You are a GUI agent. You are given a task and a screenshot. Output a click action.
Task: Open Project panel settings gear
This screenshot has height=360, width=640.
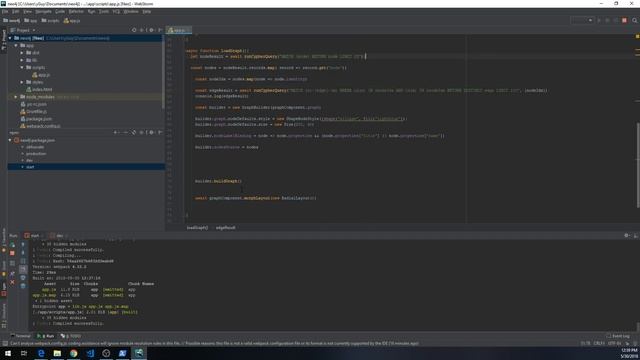[151, 30]
